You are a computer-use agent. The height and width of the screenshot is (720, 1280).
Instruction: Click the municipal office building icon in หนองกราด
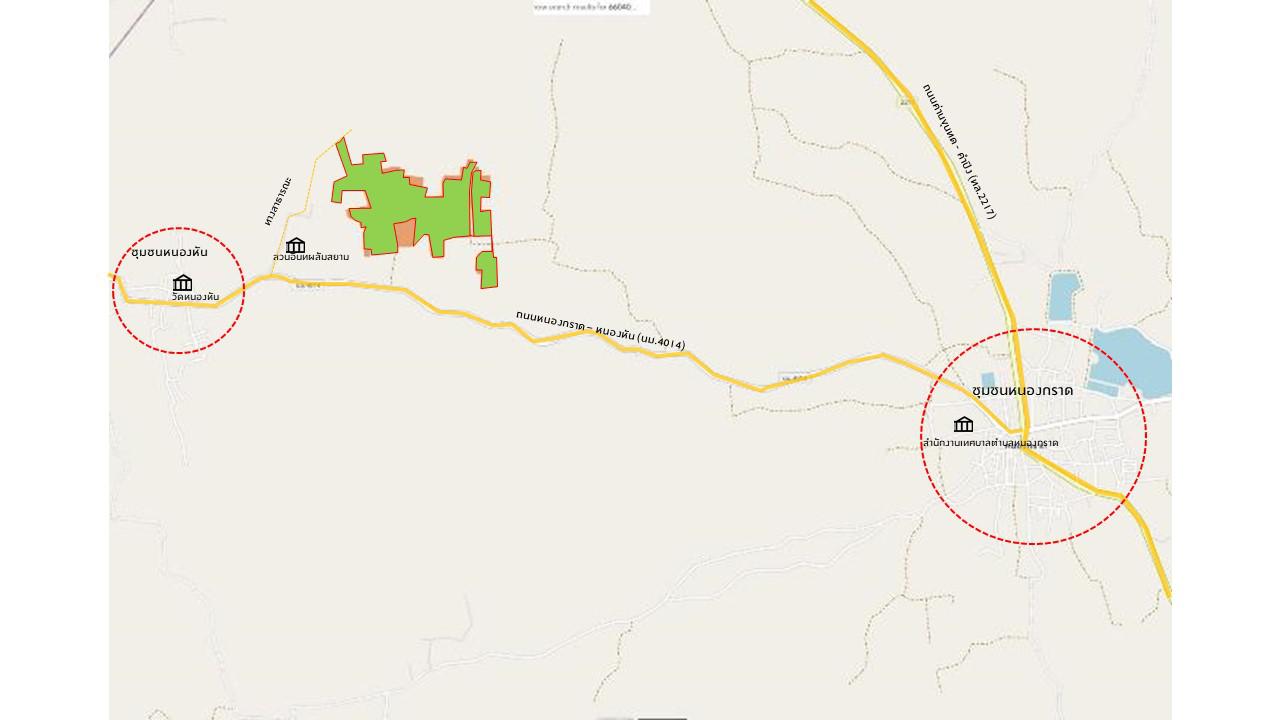963,424
